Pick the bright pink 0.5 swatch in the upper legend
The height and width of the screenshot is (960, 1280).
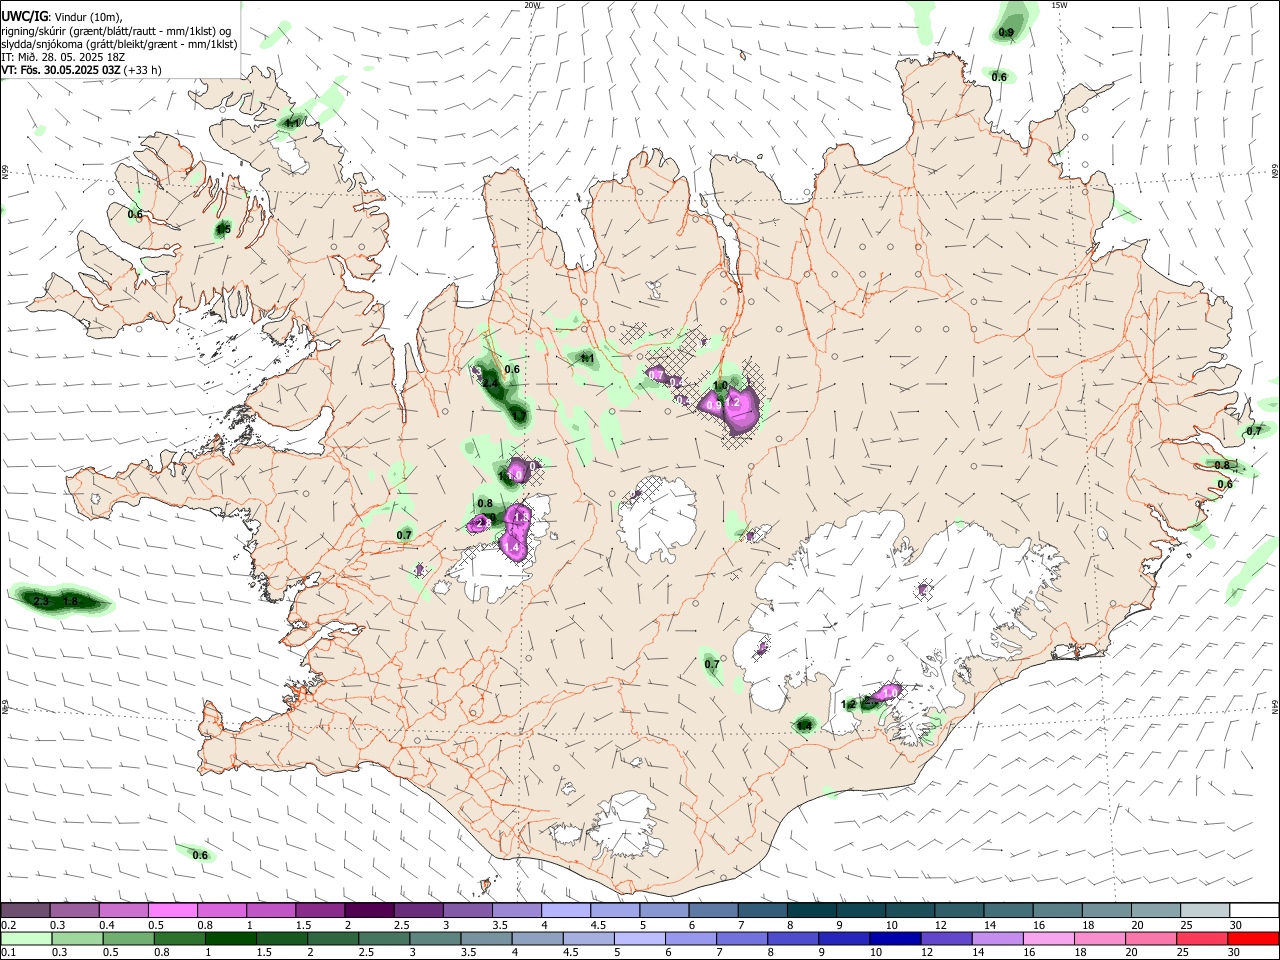pyautogui.click(x=172, y=911)
